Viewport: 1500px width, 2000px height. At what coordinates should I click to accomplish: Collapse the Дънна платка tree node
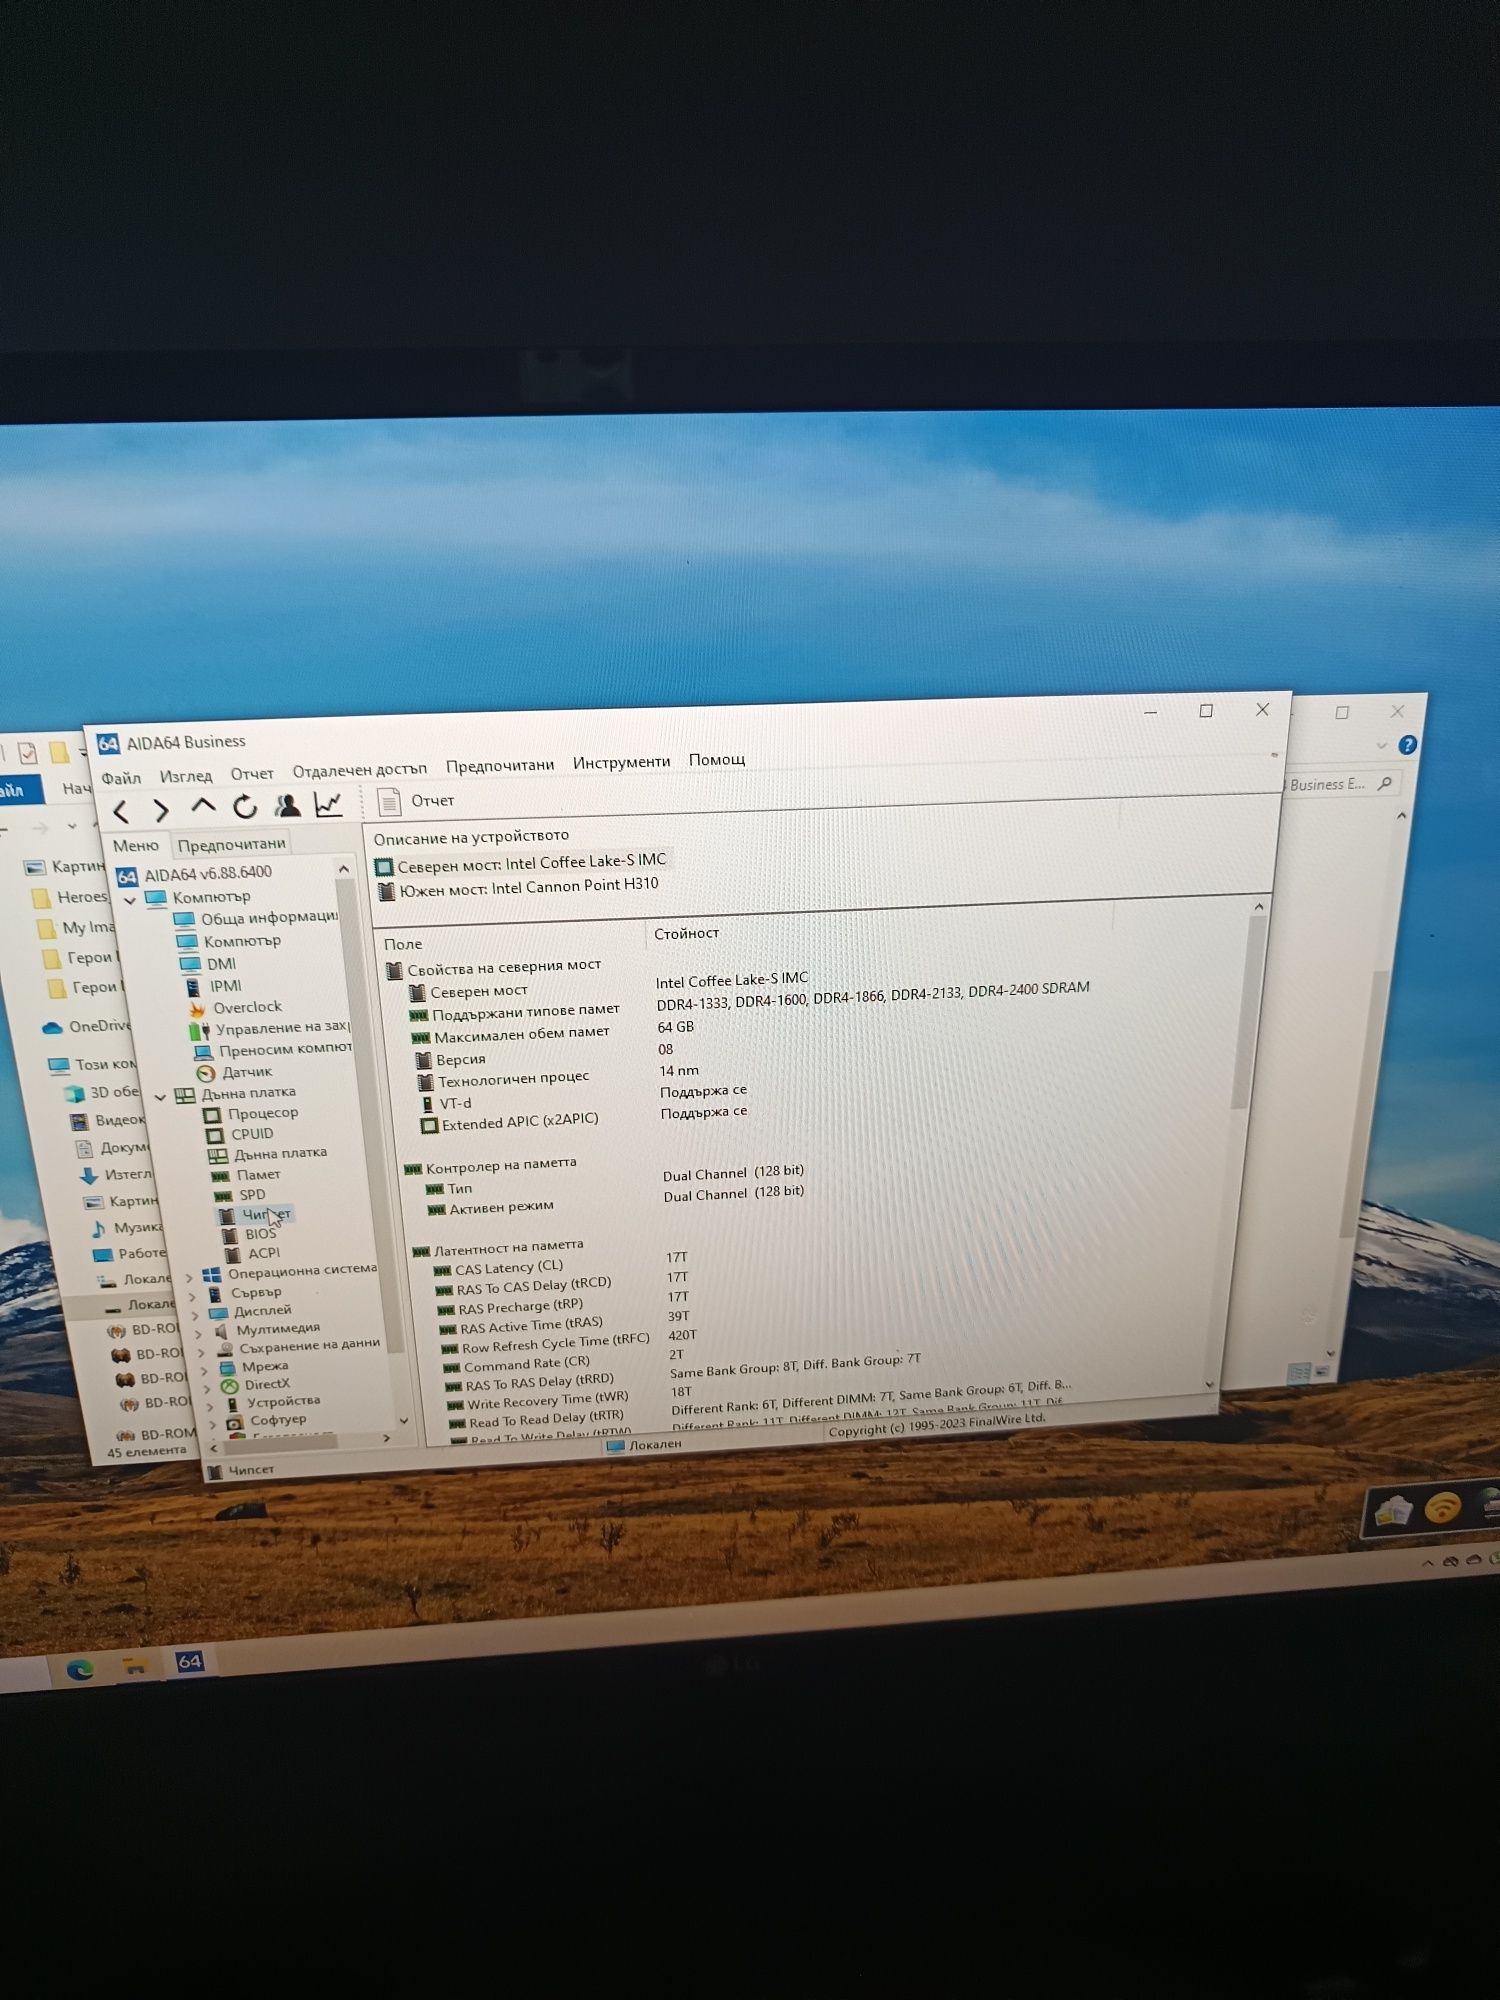pos(160,1097)
